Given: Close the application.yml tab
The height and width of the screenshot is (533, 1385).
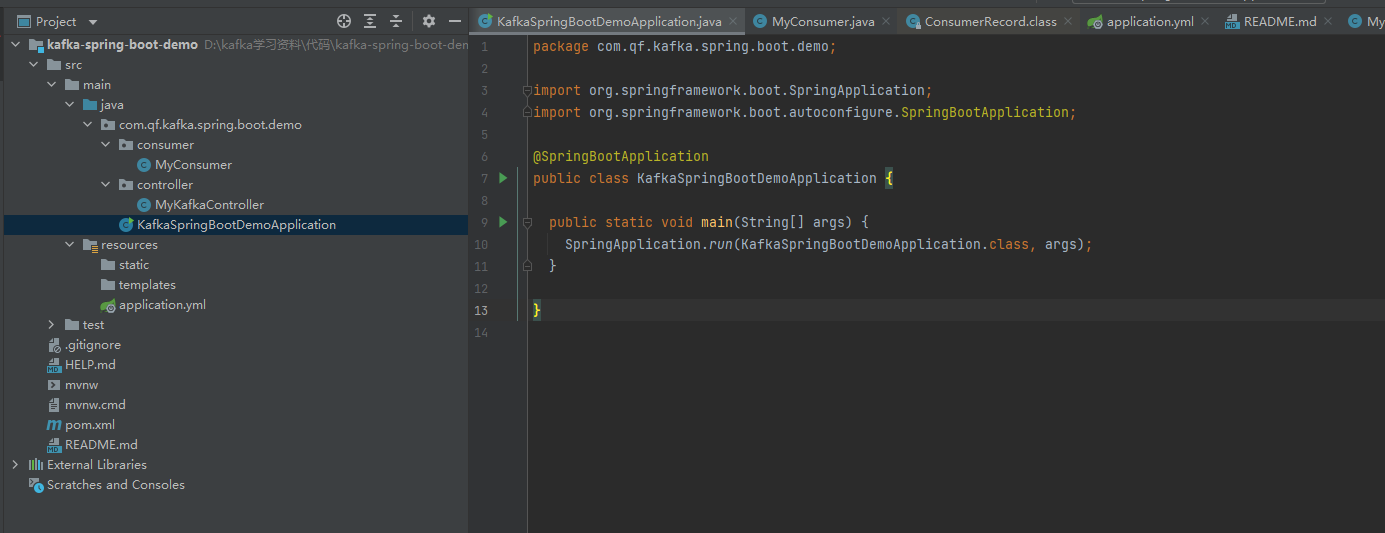Looking at the screenshot, I should (x=1205, y=21).
